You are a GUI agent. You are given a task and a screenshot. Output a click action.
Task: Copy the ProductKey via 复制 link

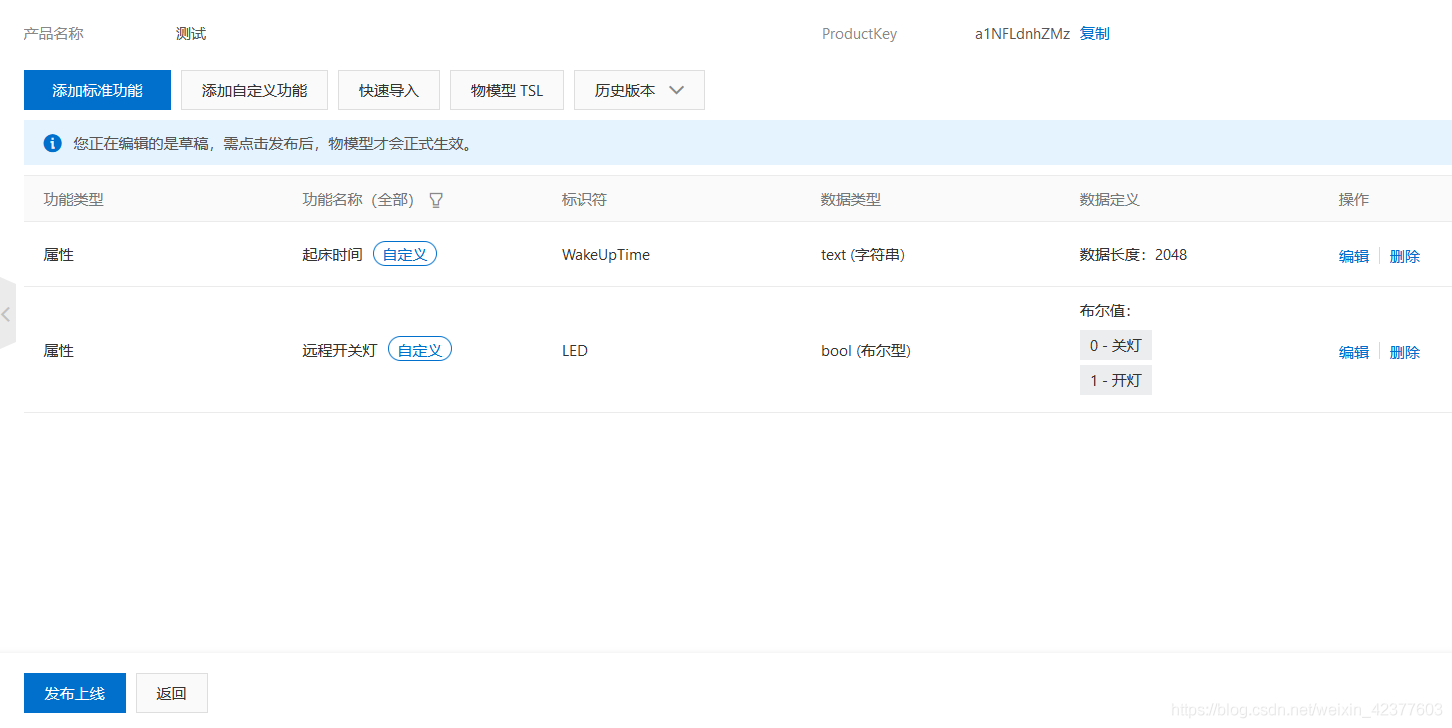point(1094,34)
